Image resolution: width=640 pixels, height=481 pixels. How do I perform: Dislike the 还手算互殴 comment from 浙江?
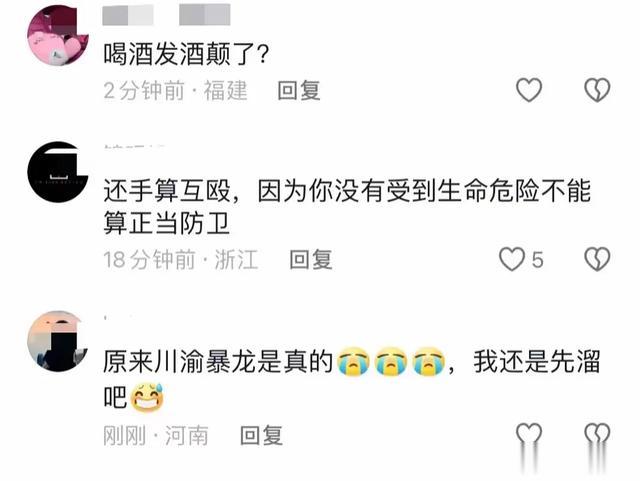(597, 259)
